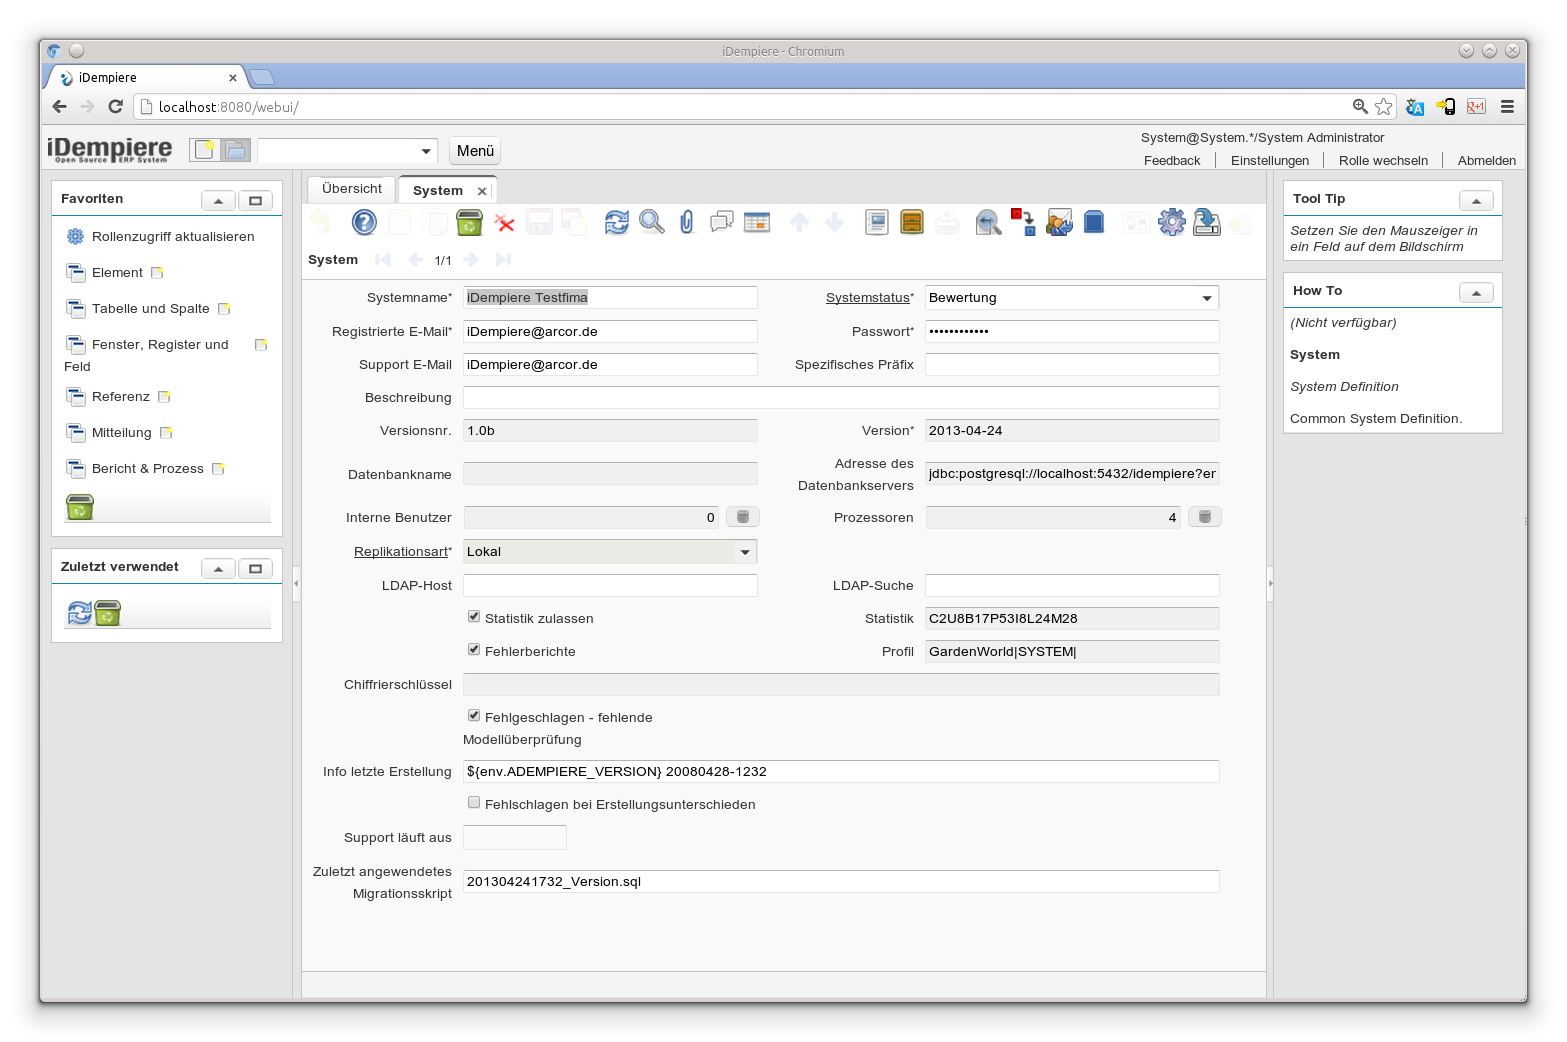Toggle Fehlgeschlagen - fehlende Modellüberprüfung checkbox
The height and width of the screenshot is (1042, 1567).
pyautogui.click(x=474, y=716)
